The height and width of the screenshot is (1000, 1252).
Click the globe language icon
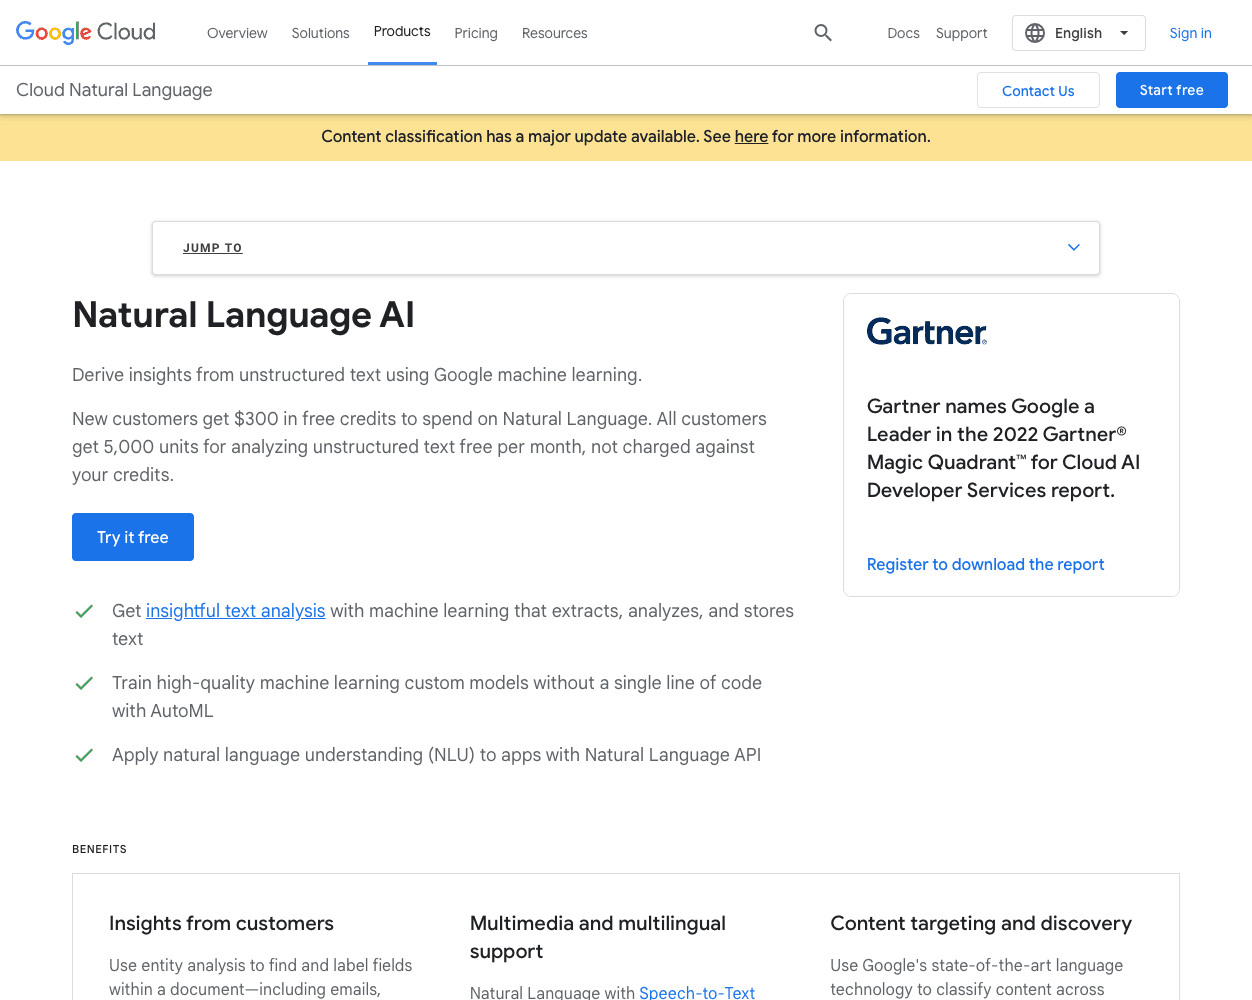[1035, 33]
